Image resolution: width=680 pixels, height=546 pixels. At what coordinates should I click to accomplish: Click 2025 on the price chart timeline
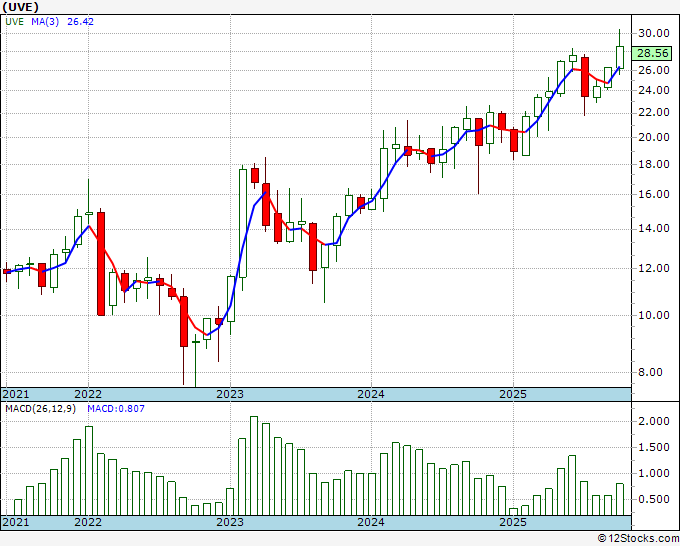513,394
